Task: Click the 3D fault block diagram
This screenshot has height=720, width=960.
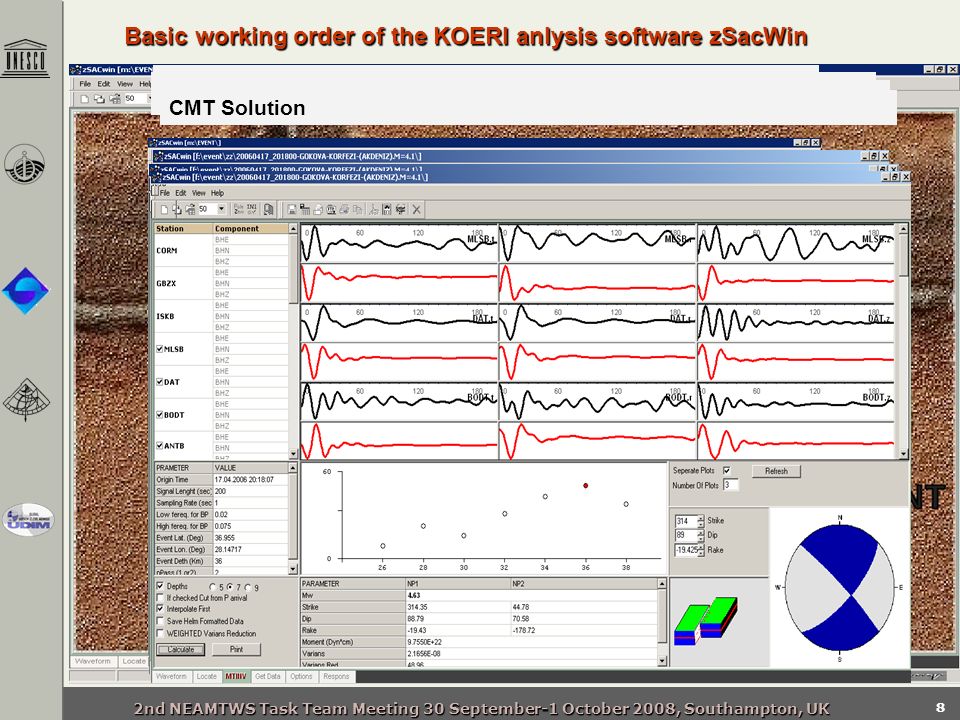Action: [x=706, y=620]
